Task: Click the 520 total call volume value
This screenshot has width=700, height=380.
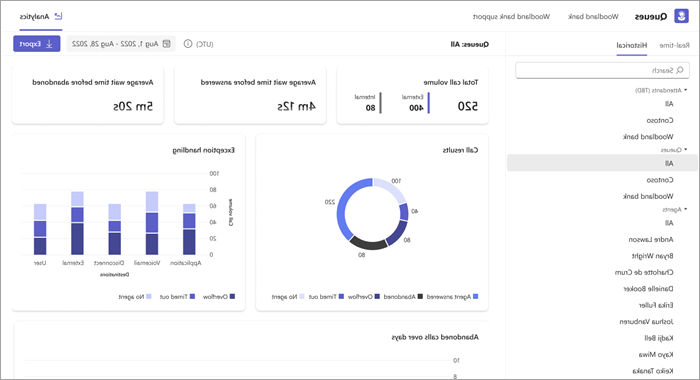Action: click(467, 106)
